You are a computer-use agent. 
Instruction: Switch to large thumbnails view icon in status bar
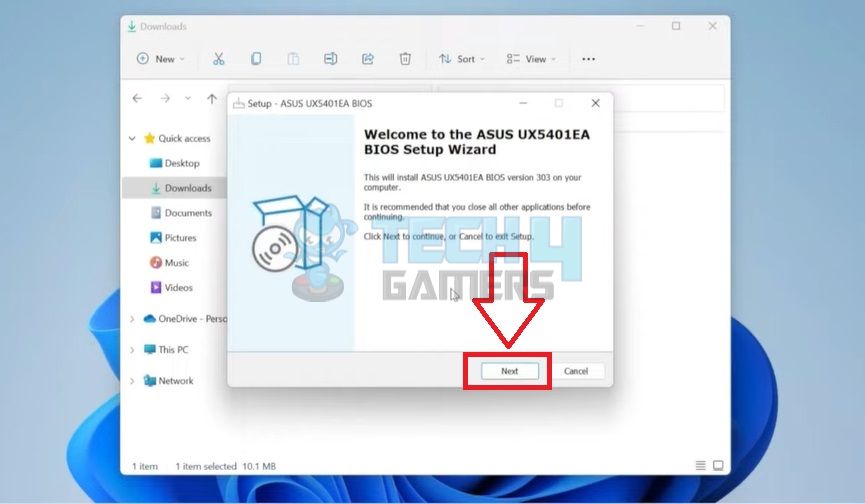tap(718, 466)
